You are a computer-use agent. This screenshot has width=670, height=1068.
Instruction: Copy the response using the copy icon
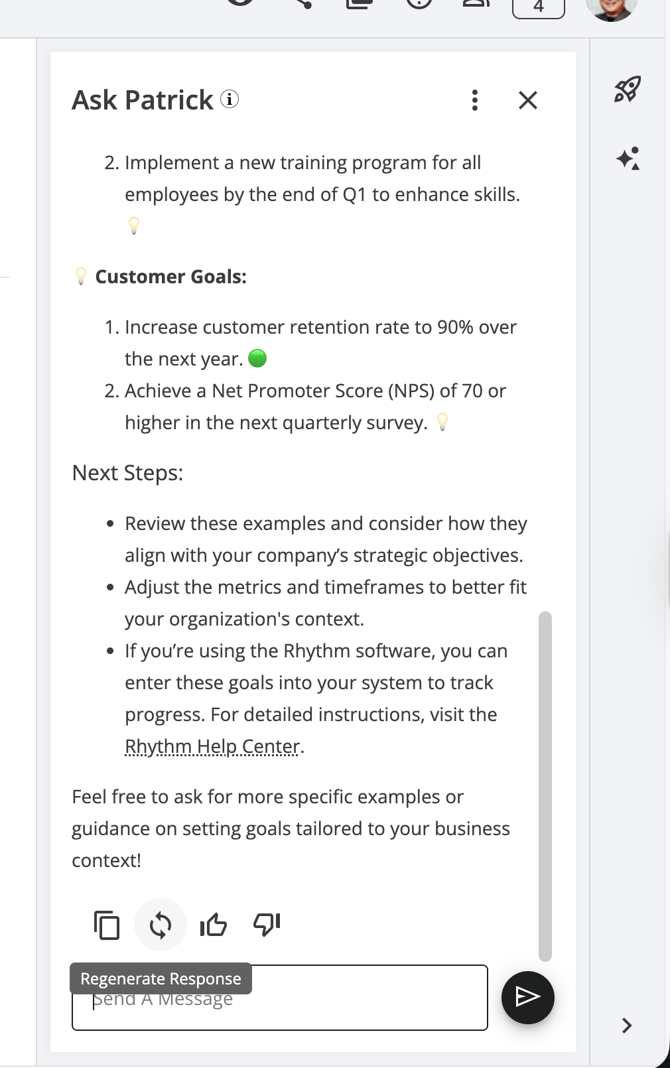107,925
